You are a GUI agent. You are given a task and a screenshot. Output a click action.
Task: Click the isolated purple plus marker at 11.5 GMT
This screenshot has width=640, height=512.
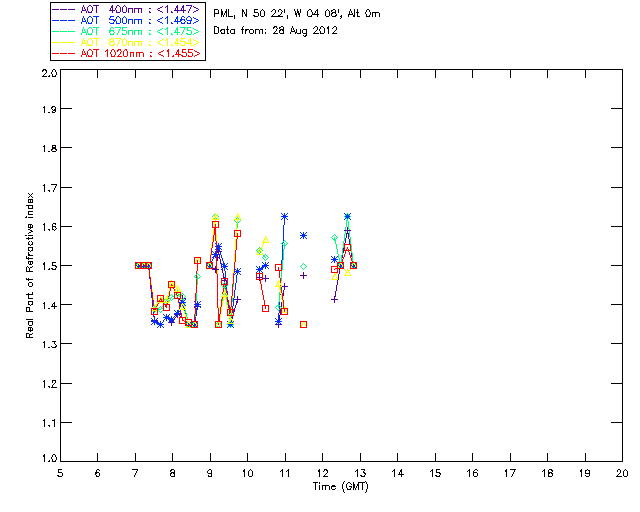pyautogui.click(x=303, y=276)
